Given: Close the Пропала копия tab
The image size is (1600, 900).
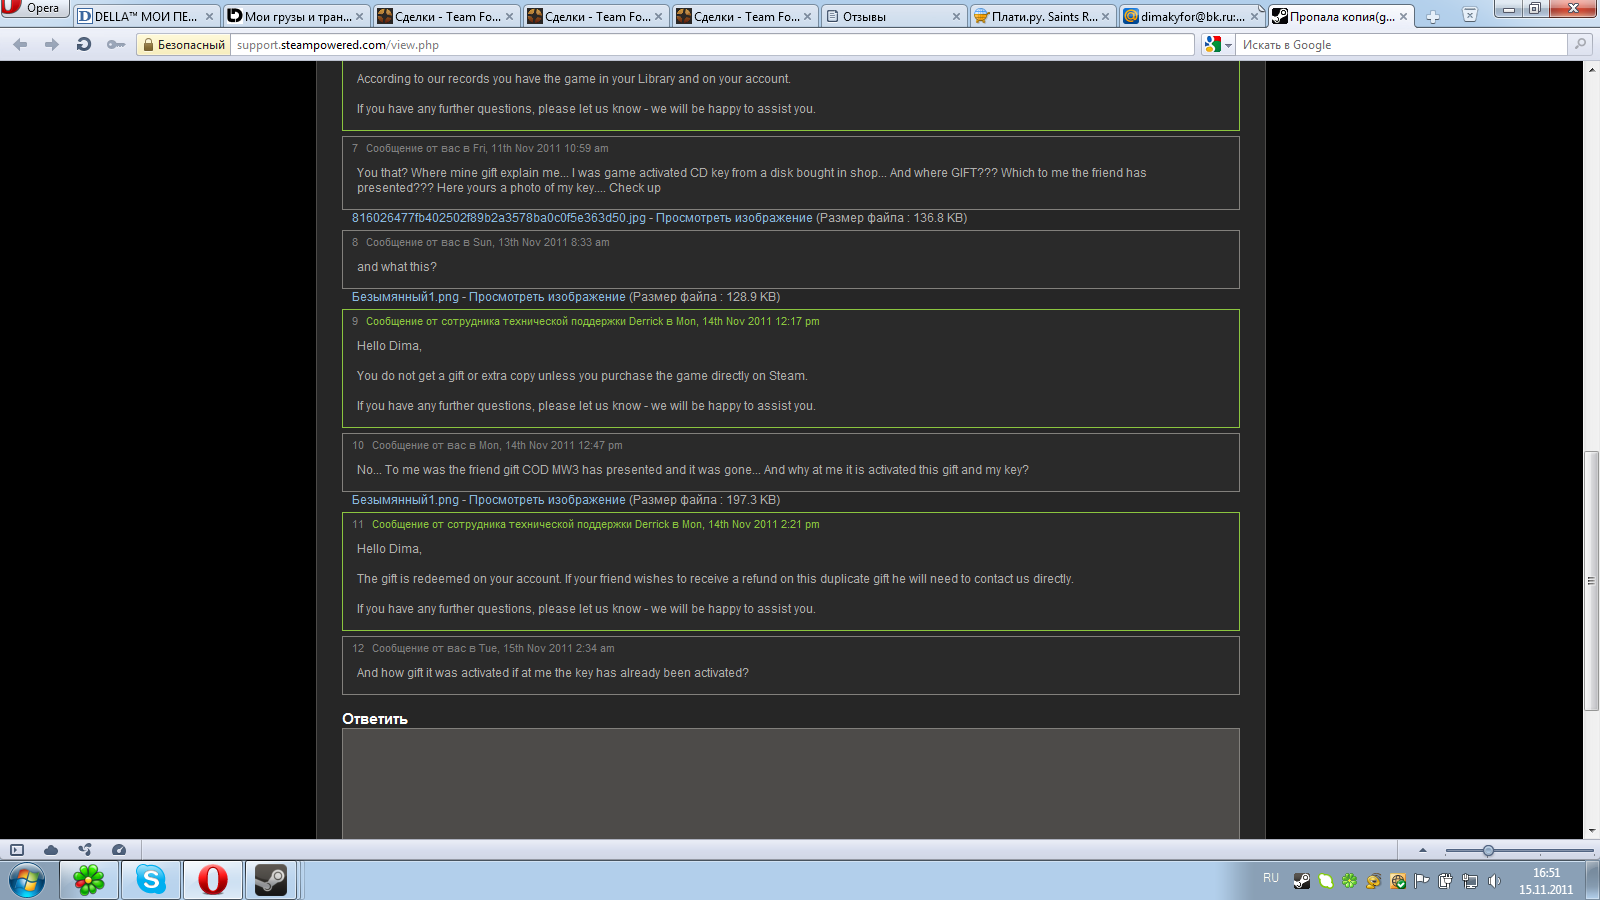Looking at the screenshot, I should click(x=1404, y=16).
